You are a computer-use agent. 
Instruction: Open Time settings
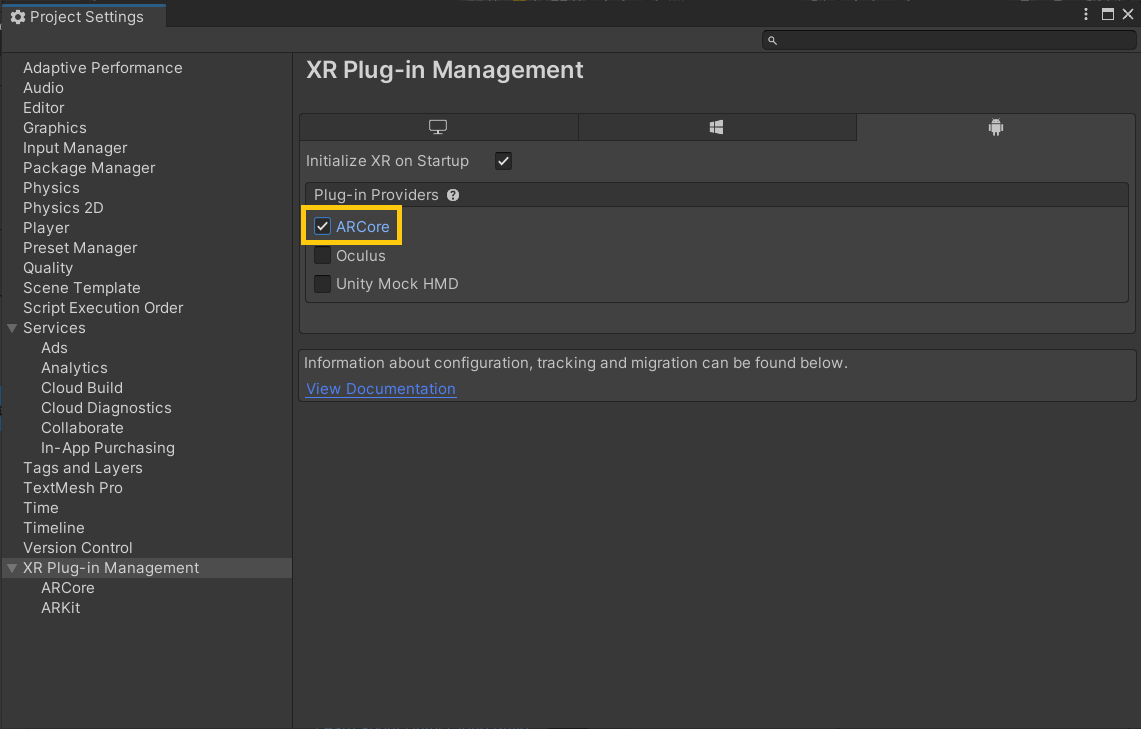coord(41,508)
